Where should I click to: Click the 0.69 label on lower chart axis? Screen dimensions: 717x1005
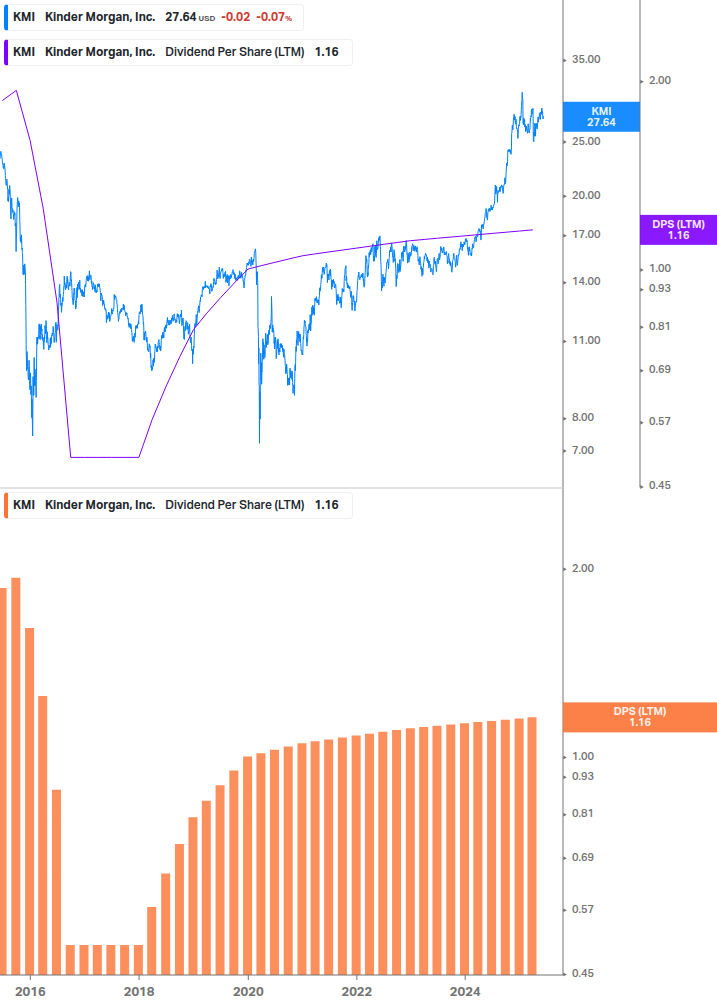582,858
